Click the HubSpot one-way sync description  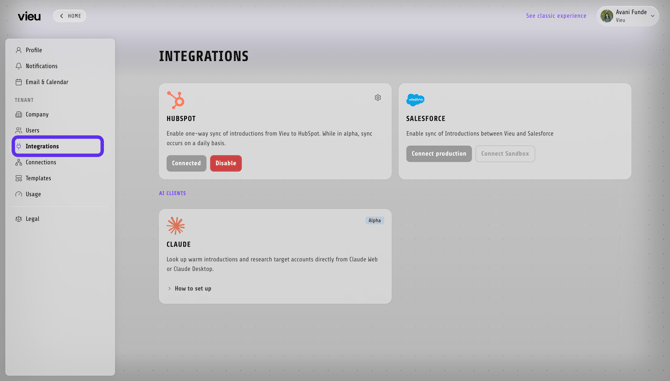pos(270,138)
